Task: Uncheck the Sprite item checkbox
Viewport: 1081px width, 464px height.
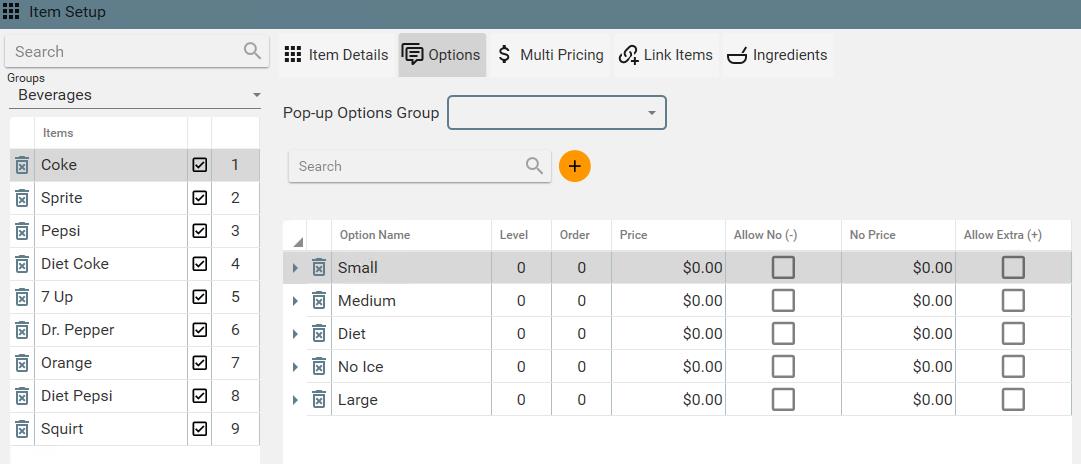Action: point(200,198)
